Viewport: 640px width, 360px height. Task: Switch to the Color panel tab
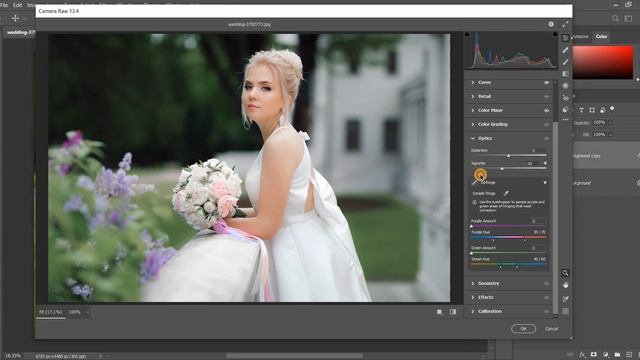tap(601, 36)
